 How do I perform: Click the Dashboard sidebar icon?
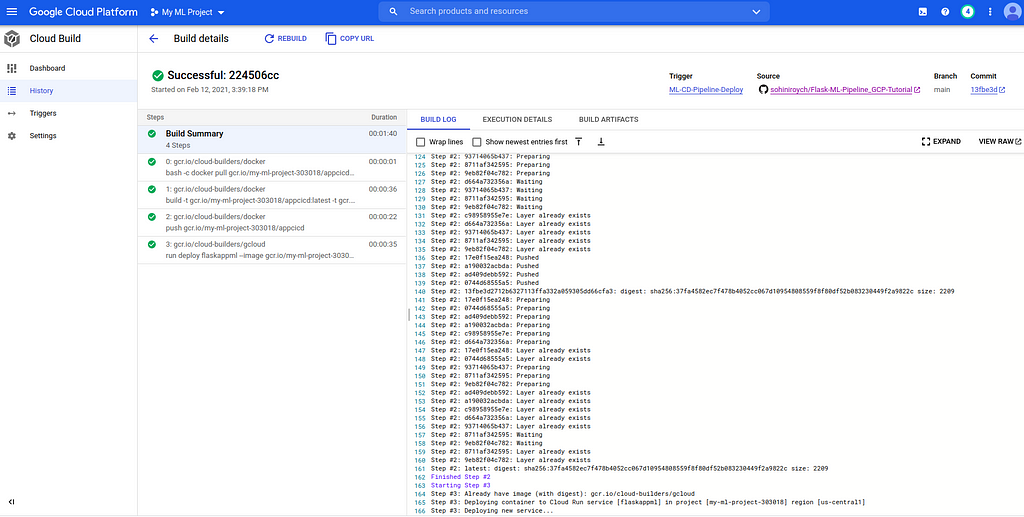coord(12,68)
